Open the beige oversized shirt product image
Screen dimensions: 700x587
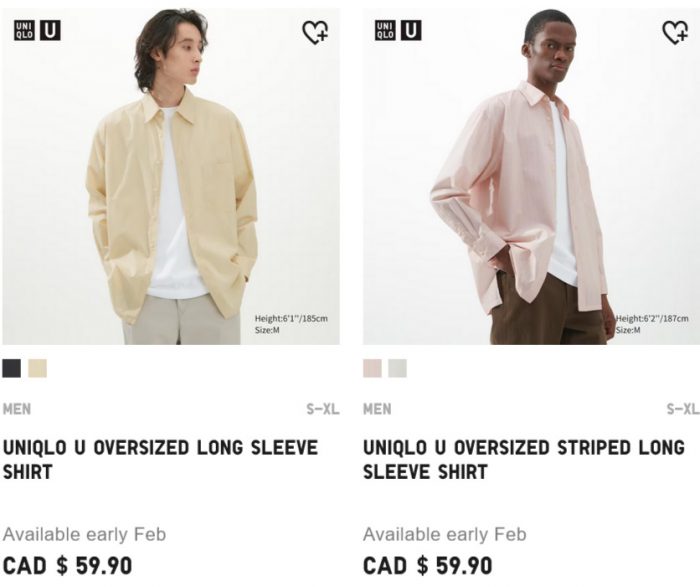point(171,176)
